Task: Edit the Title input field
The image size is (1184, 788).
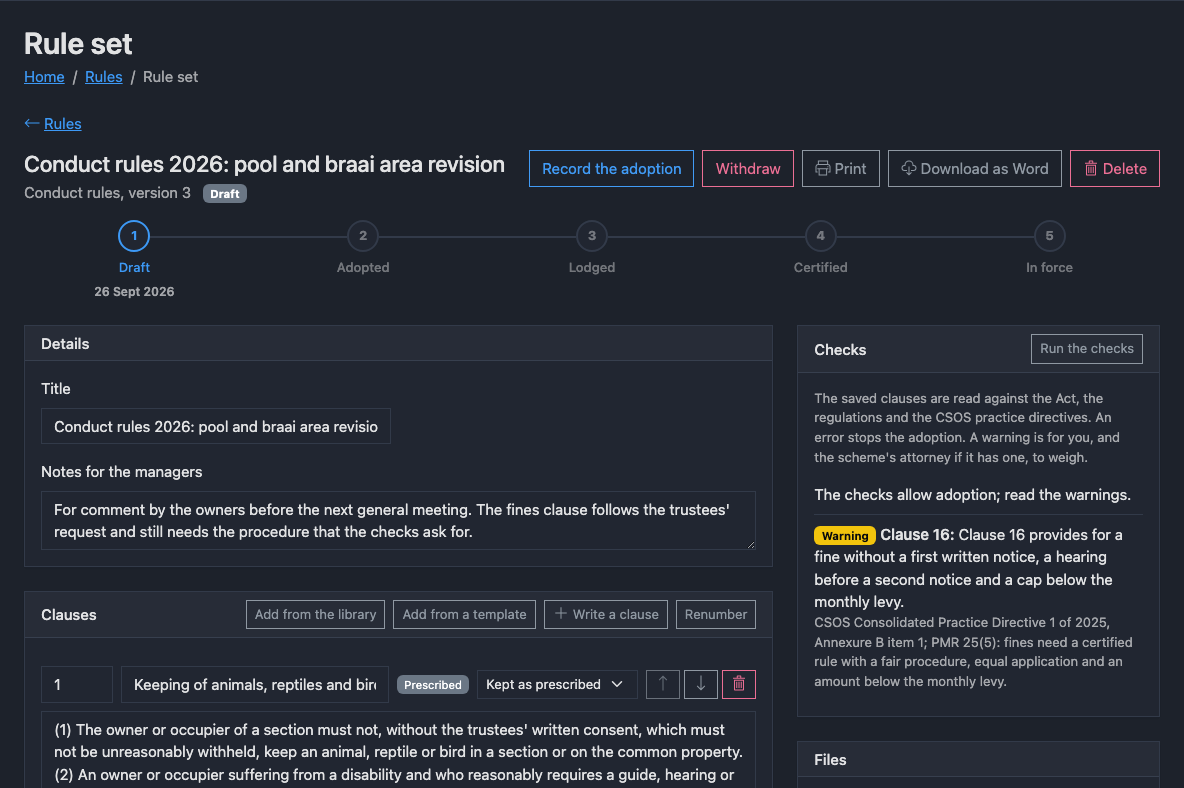Action: coord(216,426)
